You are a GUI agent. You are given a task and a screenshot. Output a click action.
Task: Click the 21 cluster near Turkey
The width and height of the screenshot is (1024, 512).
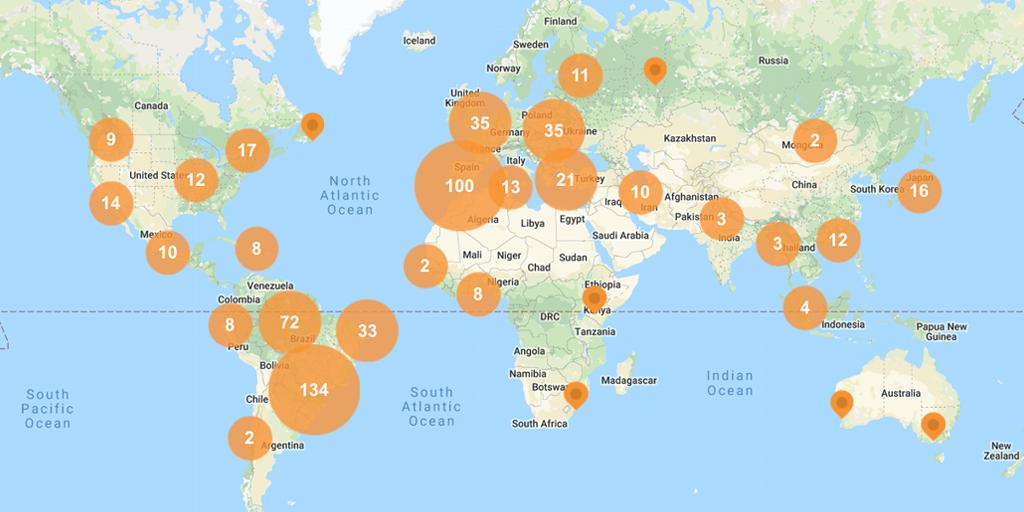pyautogui.click(x=566, y=180)
